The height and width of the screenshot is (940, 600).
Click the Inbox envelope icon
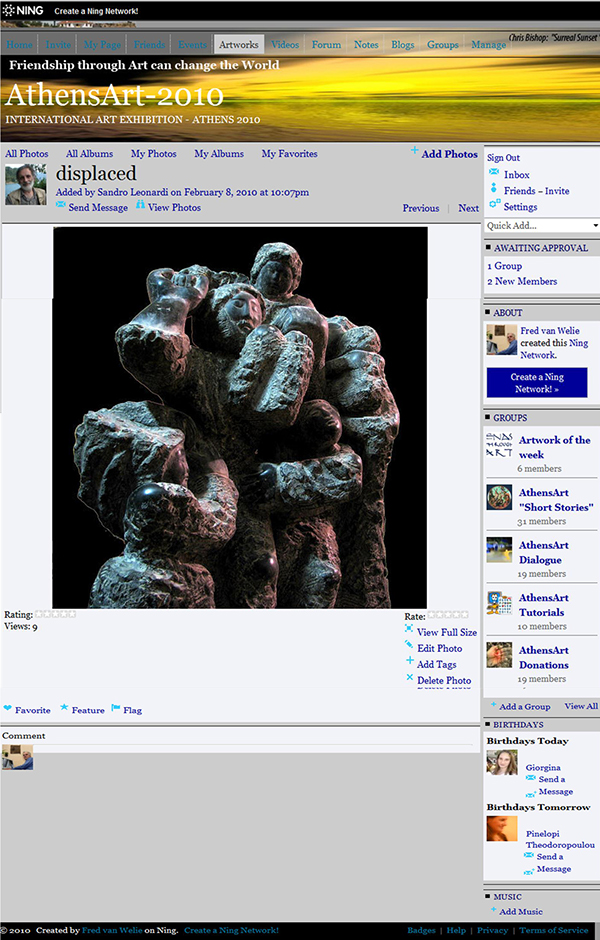(494, 172)
